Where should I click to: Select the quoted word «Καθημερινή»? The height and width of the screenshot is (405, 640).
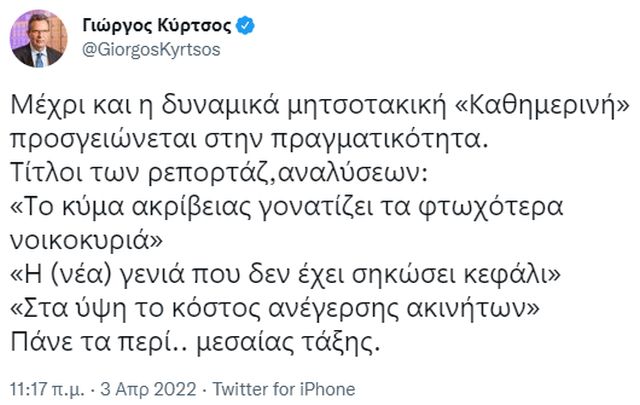pyautogui.click(x=532, y=106)
